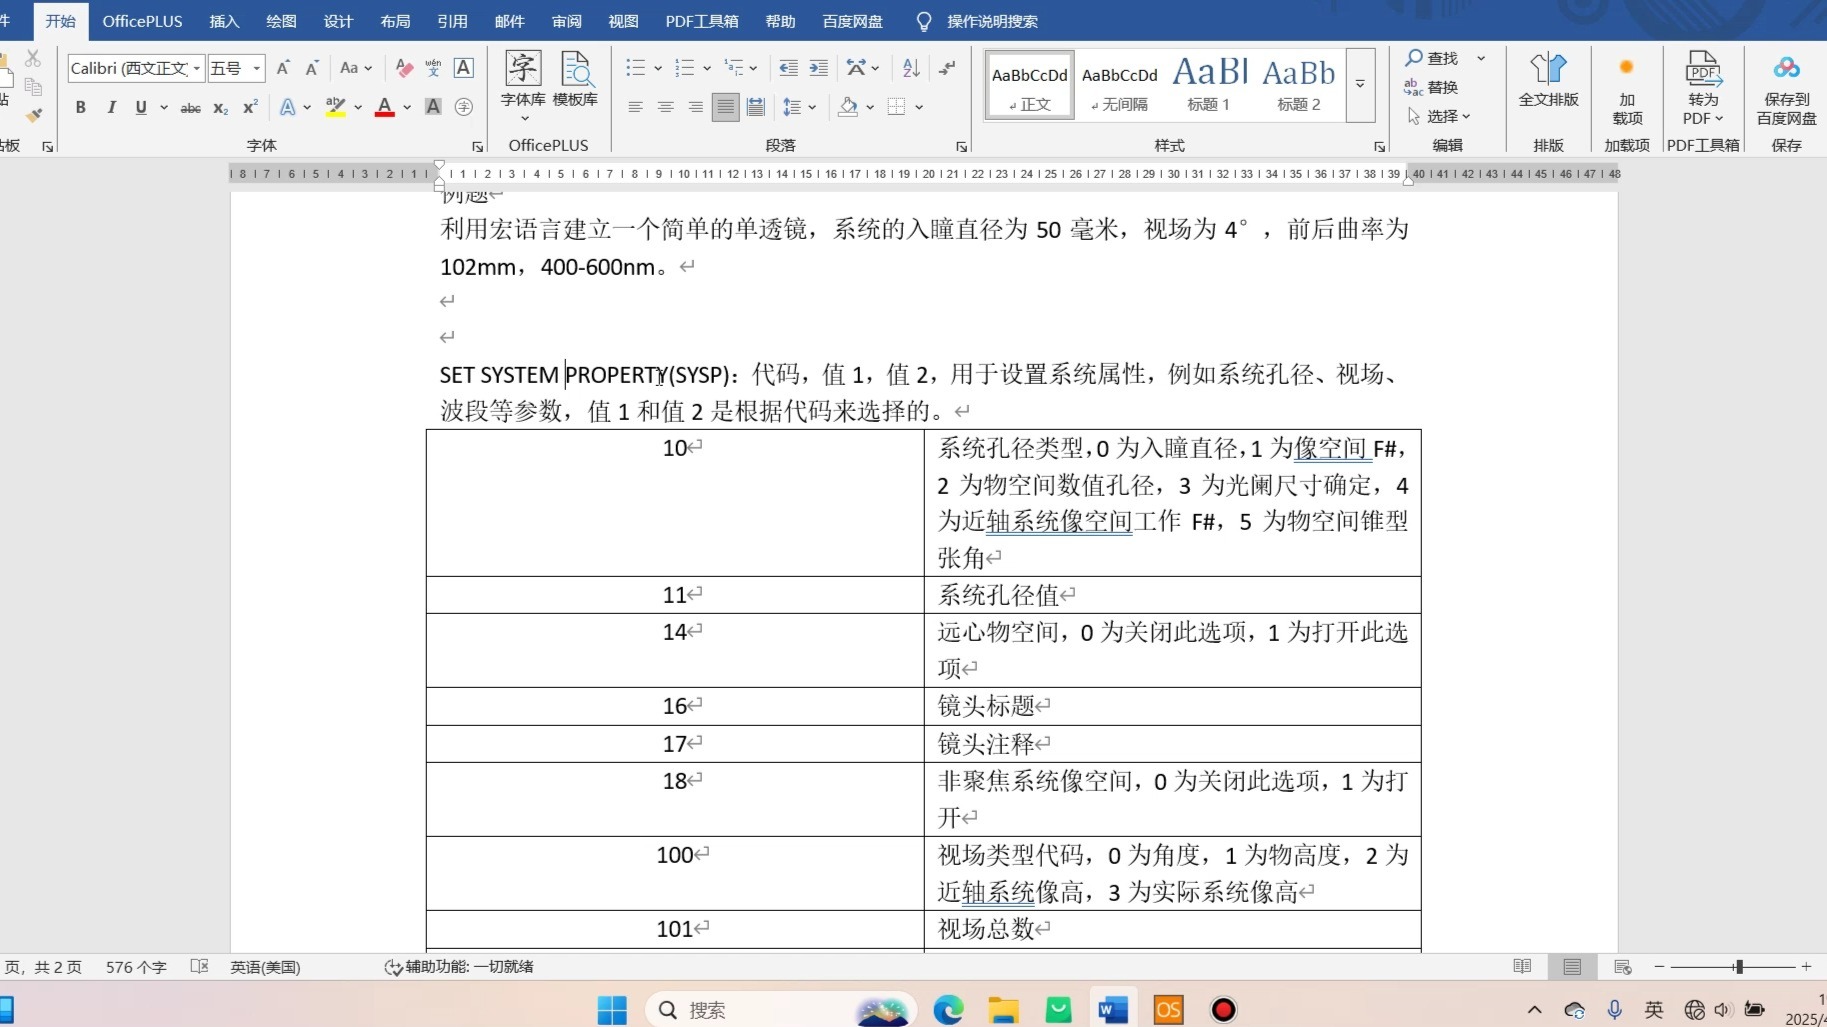Toggle strikethrough formatting
The width and height of the screenshot is (1827, 1027).
click(190, 107)
